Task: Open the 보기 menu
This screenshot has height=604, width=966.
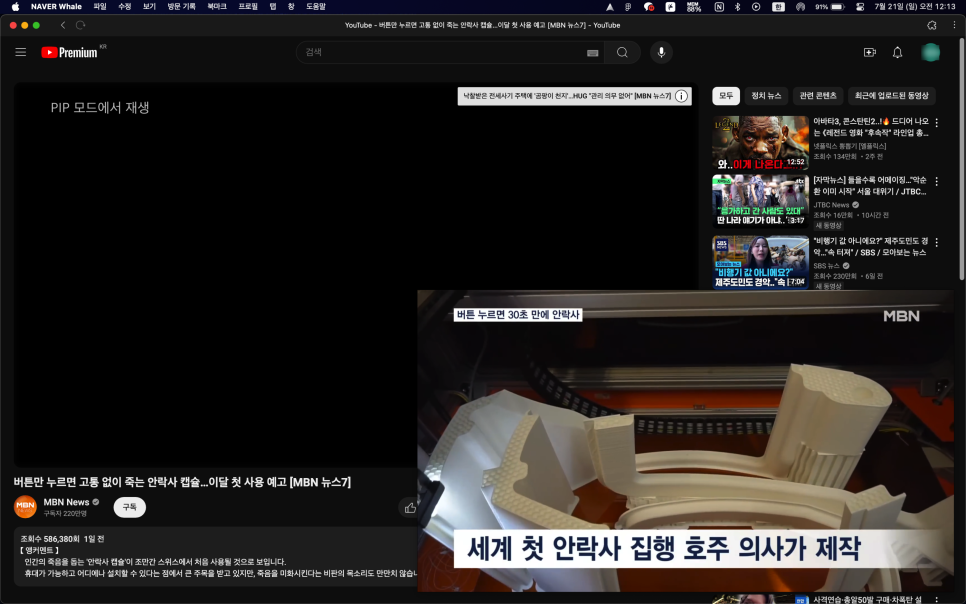Action: point(149,7)
